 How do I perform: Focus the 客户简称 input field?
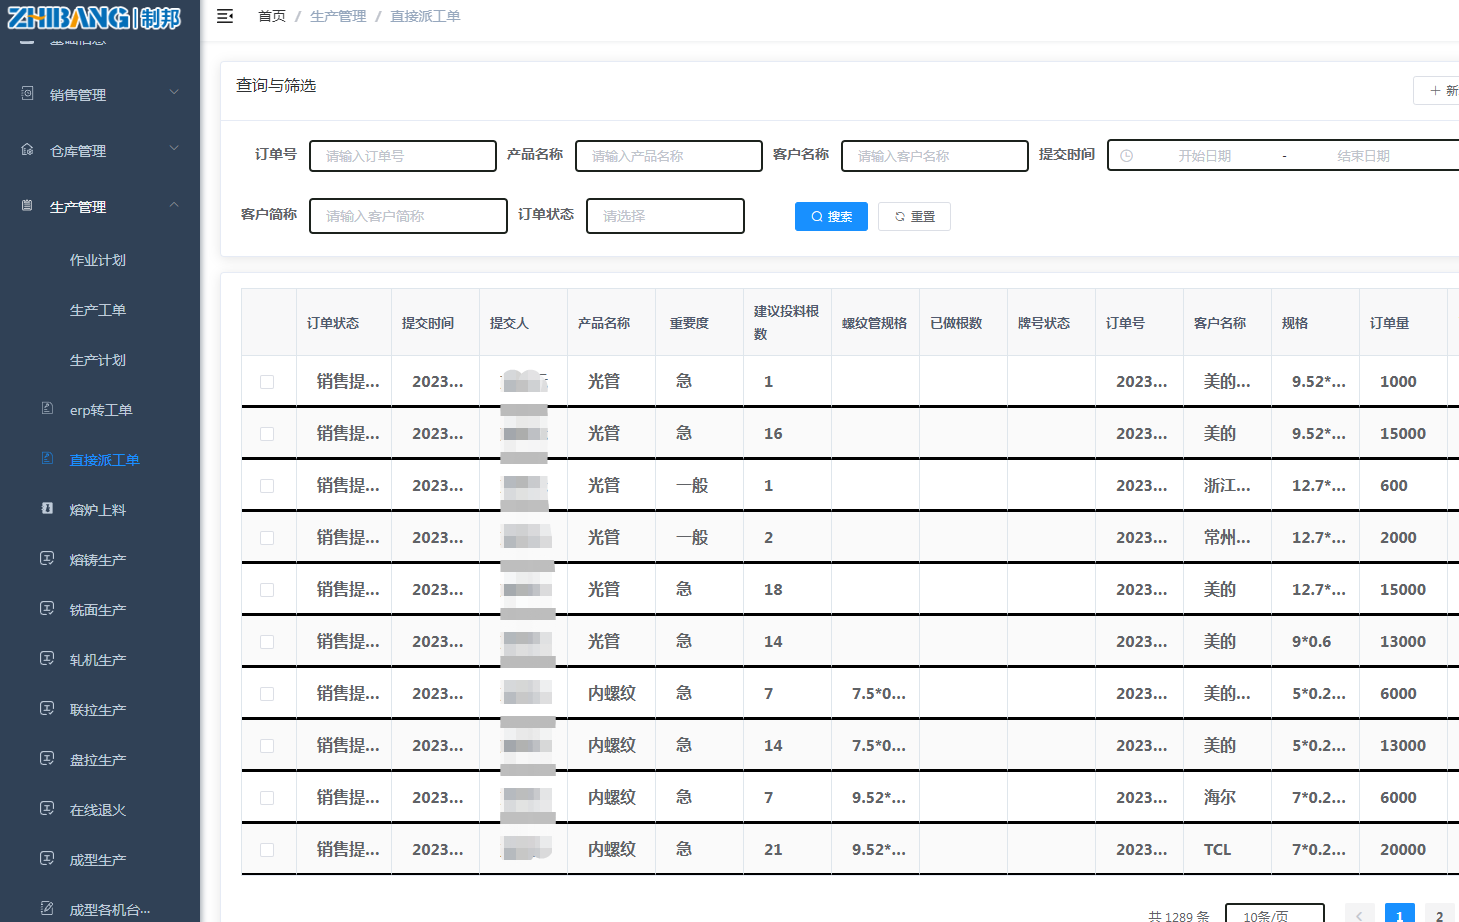click(408, 216)
